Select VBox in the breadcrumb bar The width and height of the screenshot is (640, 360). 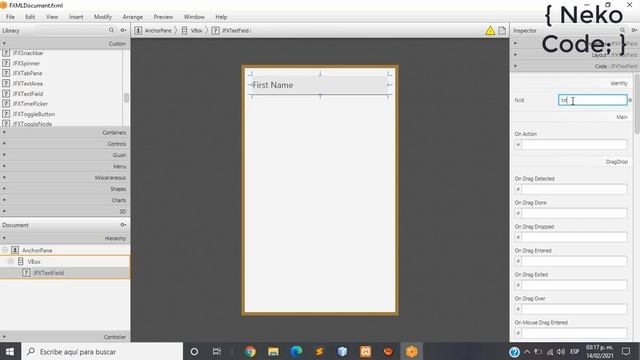click(192, 31)
